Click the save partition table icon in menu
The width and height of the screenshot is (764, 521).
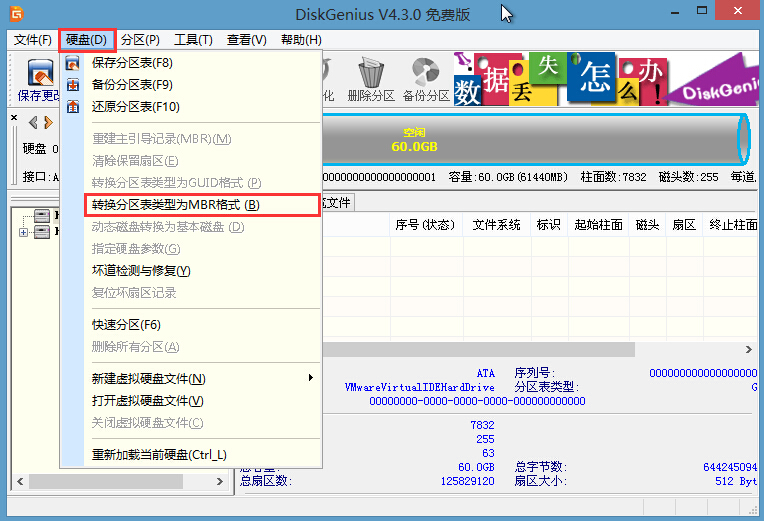click(x=72, y=63)
